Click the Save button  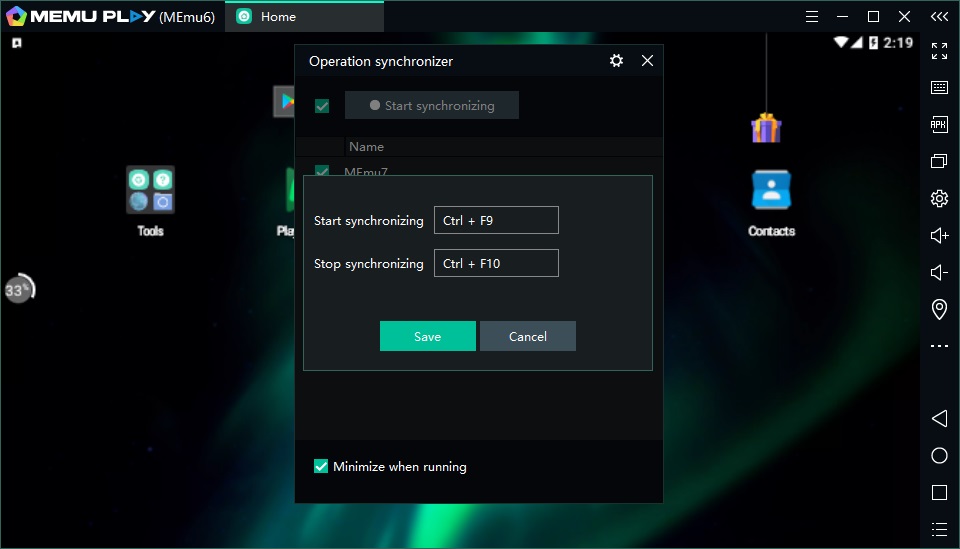pos(427,336)
